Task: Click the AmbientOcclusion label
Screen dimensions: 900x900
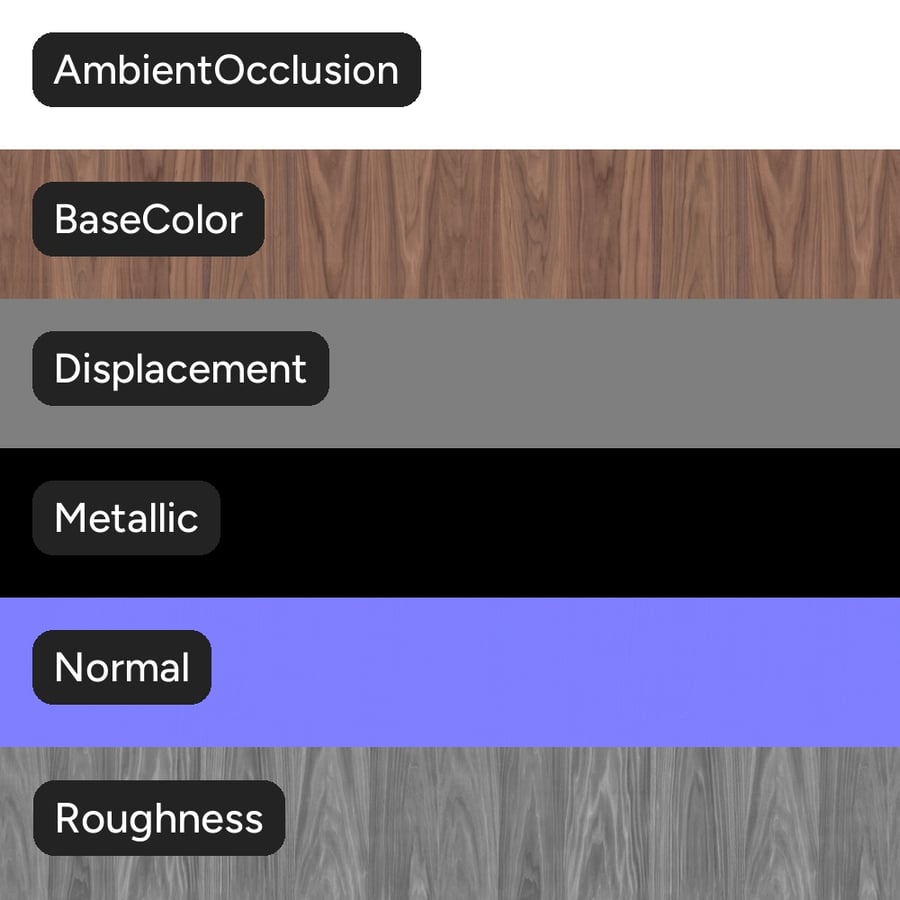Action: tap(227, 69)
